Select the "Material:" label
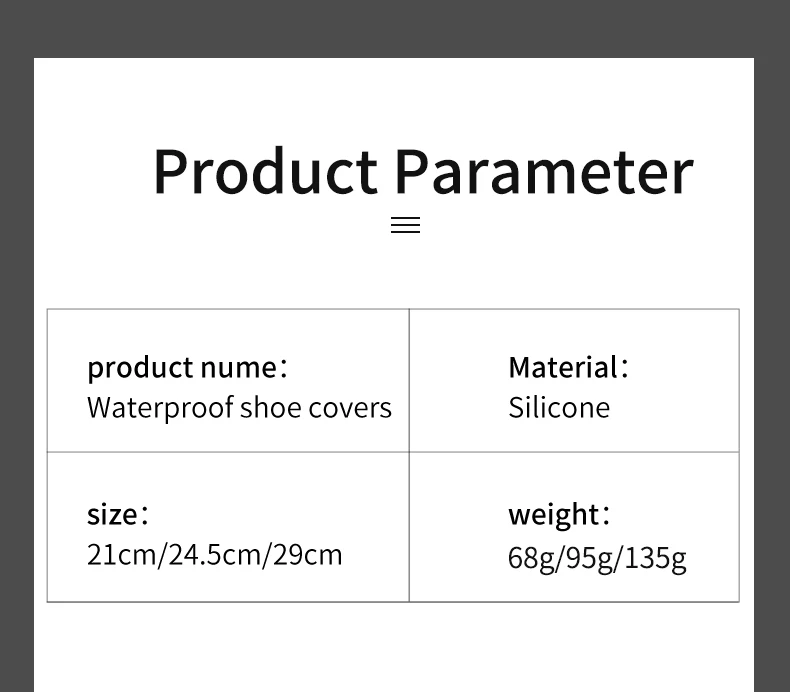This screenshot has height=692, width=790. tap(568, 367)
